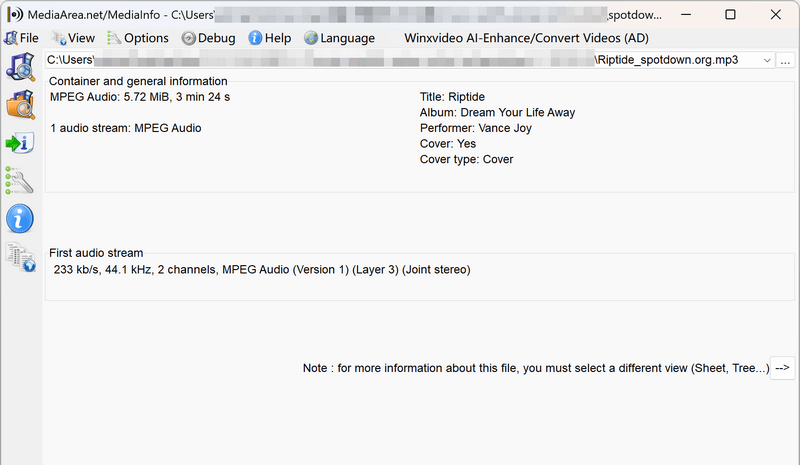Open the File menu
Image resolution: width=800 pixels, height=465 pixels.
pyautogui.click(x=21, y=38)
